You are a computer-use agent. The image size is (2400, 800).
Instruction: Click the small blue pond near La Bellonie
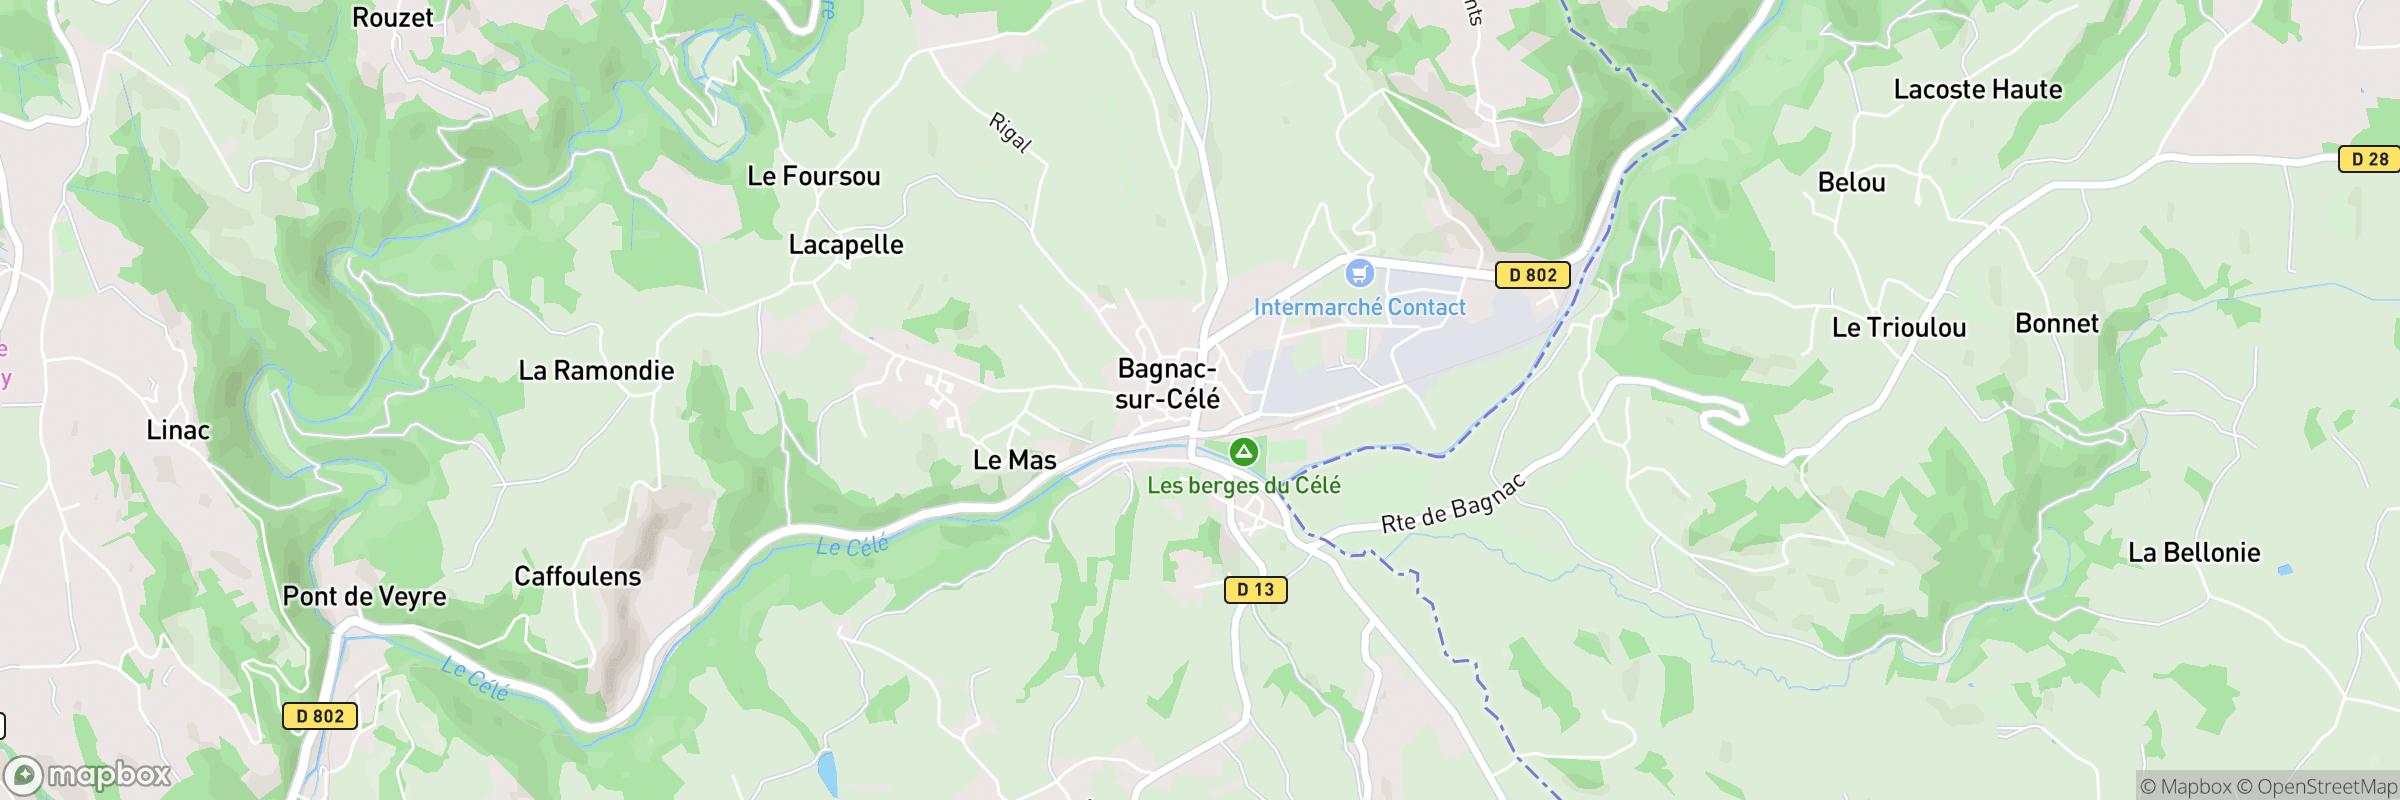pos(2284,570)
